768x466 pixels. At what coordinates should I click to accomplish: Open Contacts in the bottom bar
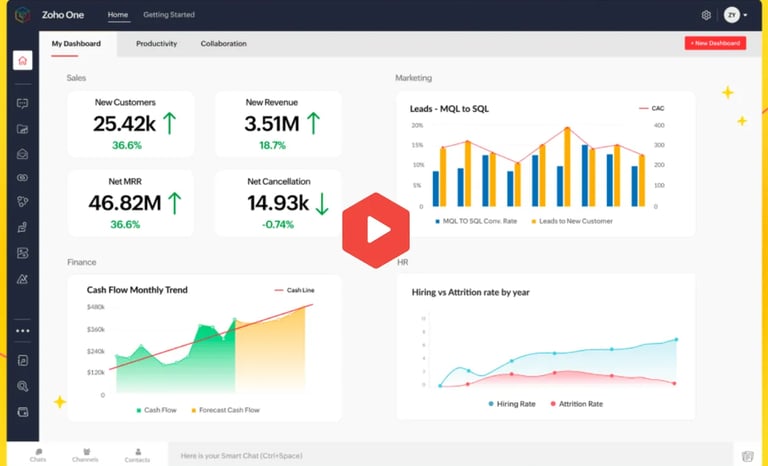coord(137,455)
